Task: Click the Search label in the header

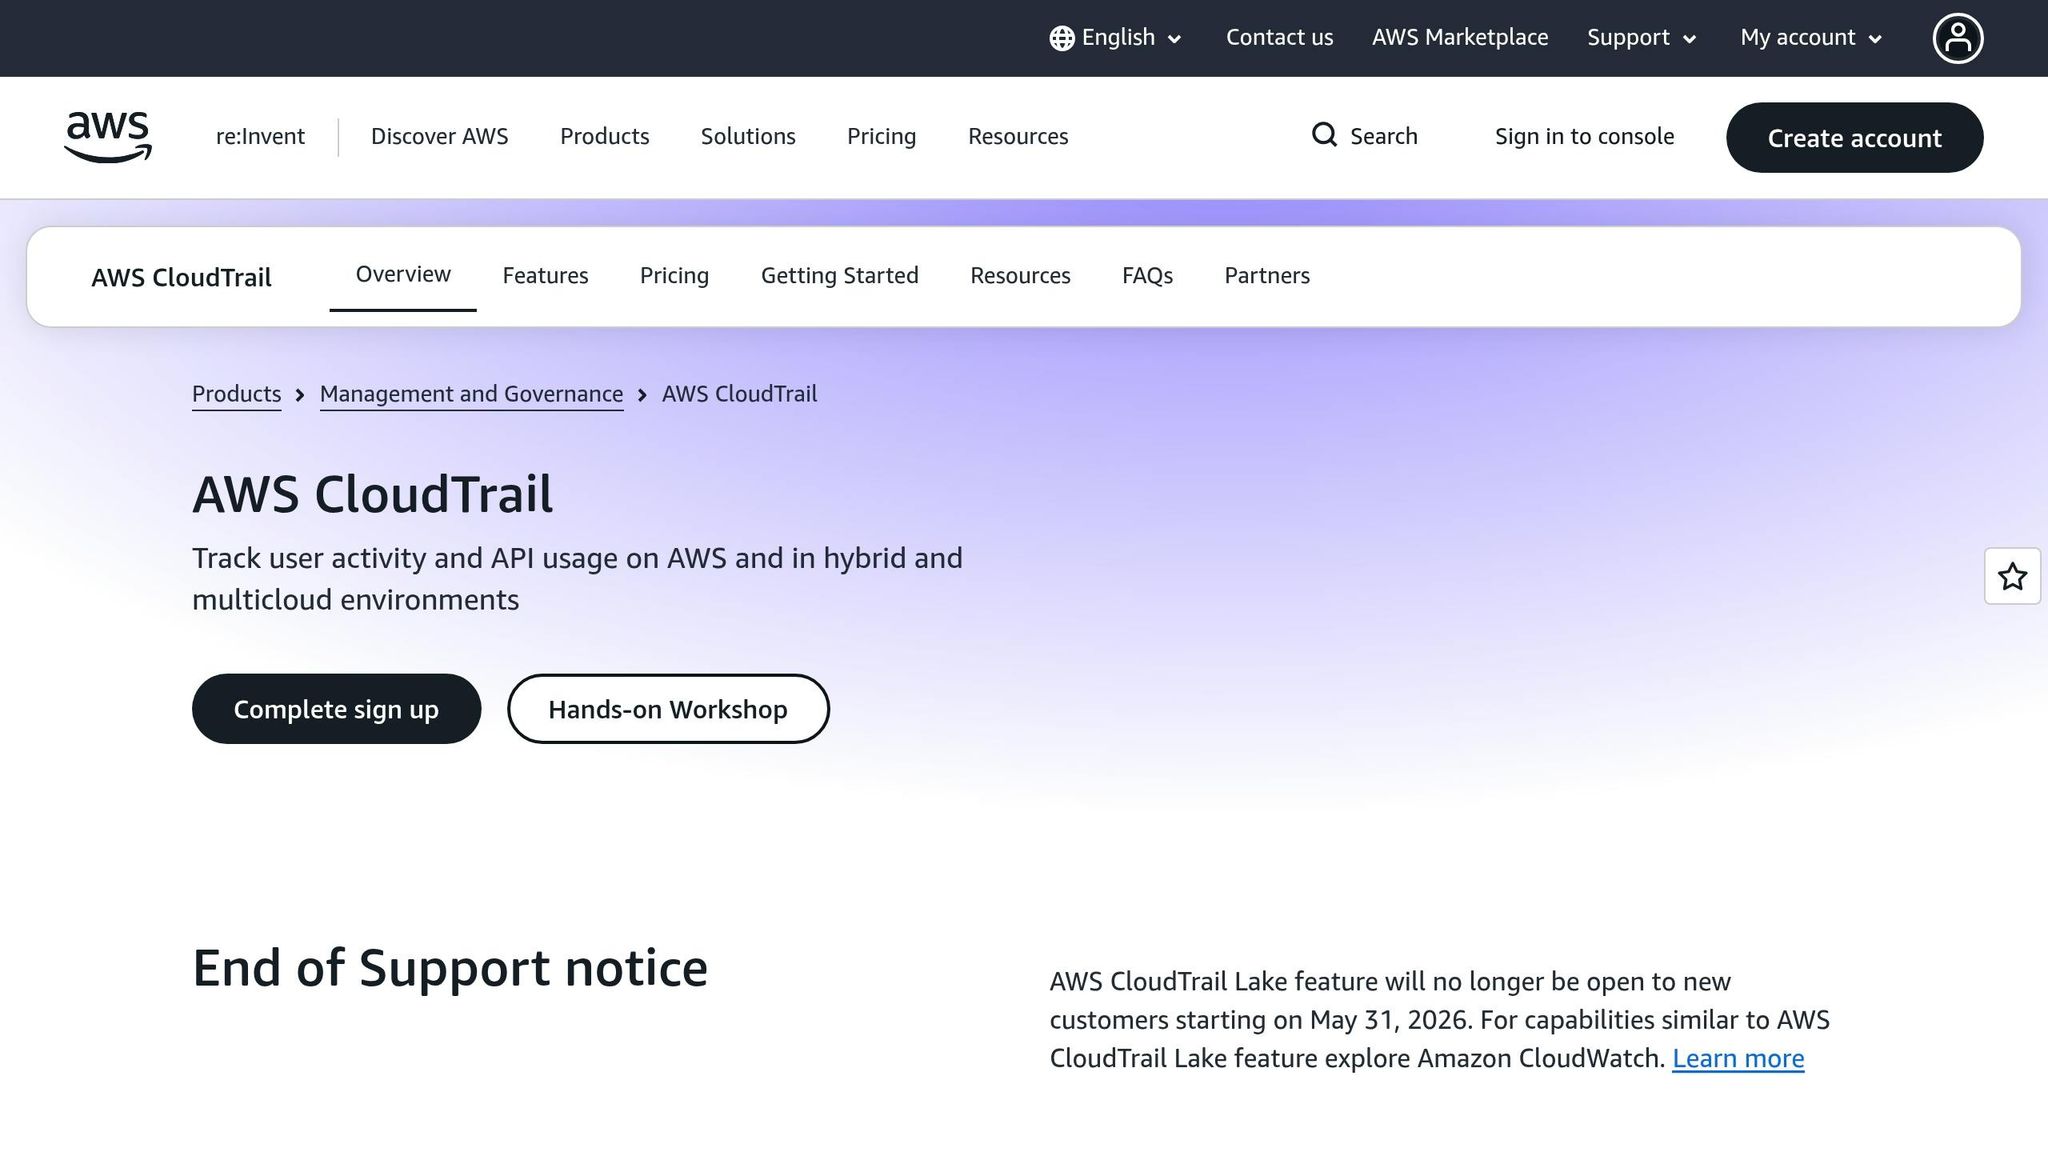Action: coord(1384,136)
